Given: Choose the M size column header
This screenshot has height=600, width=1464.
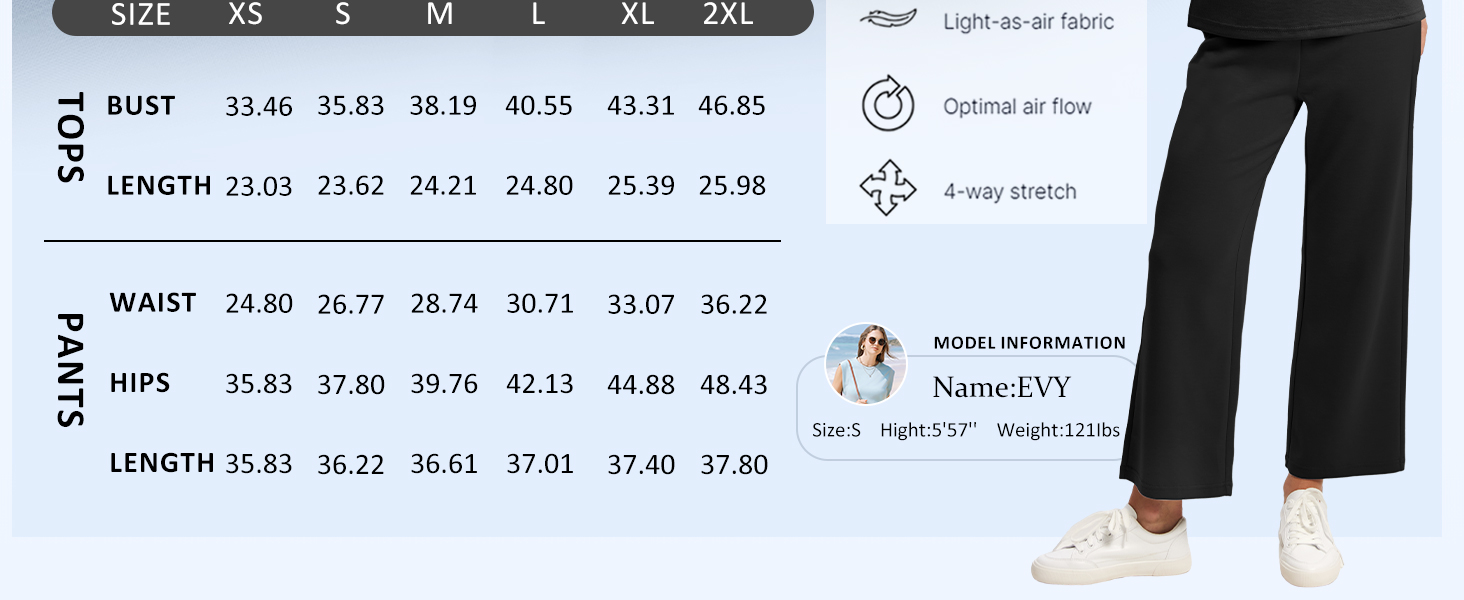Looking at the screenshot, I should [x=440, y=15].
